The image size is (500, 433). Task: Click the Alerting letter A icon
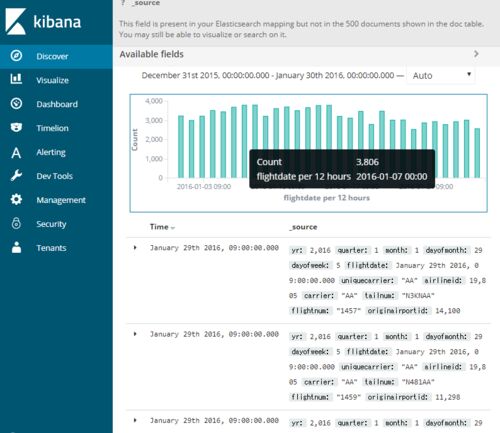pos(16,153)
